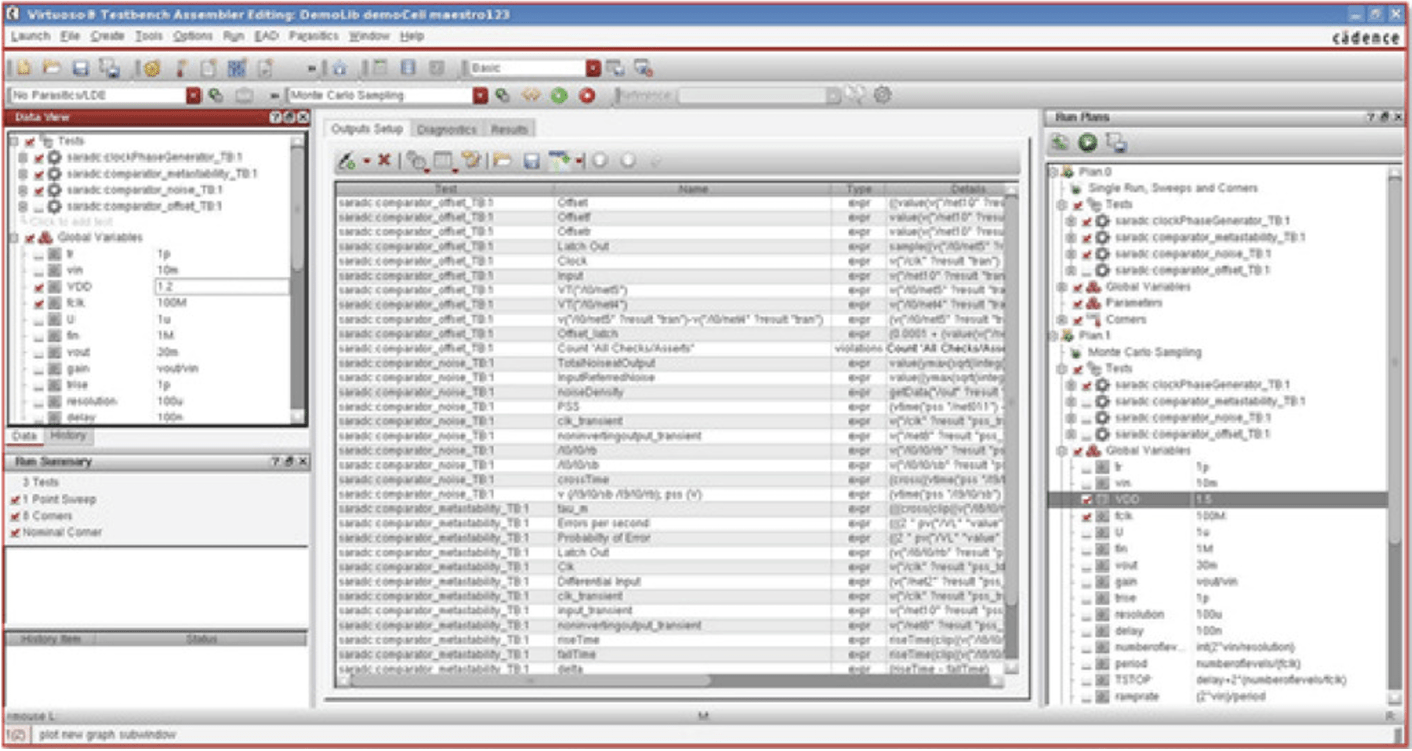Image resolution: width=1412 pixels, height=751 pixels.
Task: Enable the vin variable checkbox in Data View
Action: (x=39, y=271)
